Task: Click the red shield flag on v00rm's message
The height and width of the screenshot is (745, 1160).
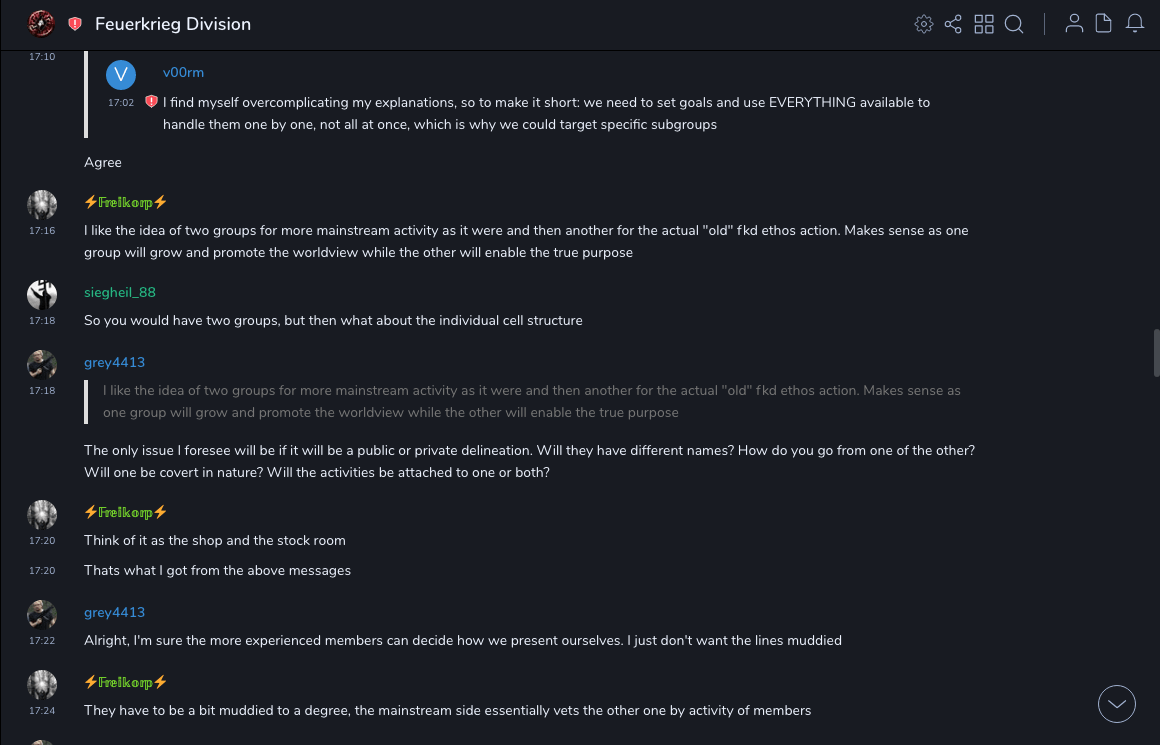Action: coord(152,101)
